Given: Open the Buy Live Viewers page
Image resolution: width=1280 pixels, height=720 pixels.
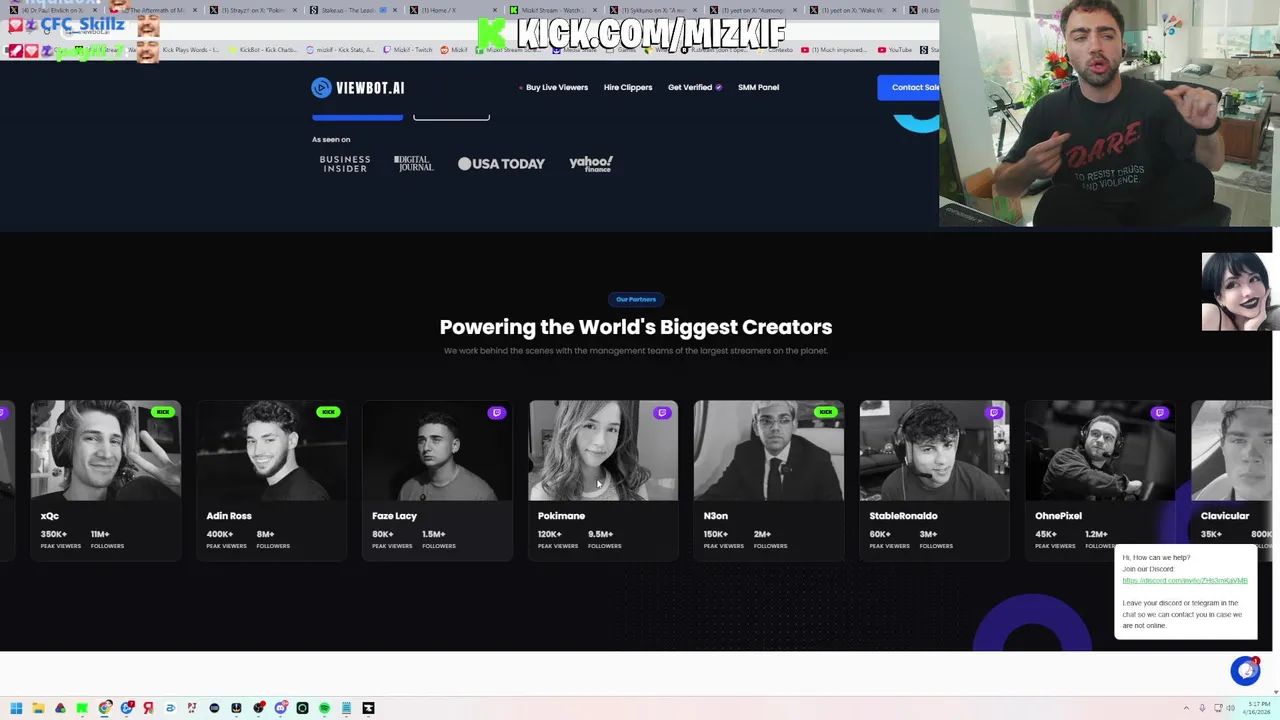Looking at the screenshot, I should [x=556, y=87].
